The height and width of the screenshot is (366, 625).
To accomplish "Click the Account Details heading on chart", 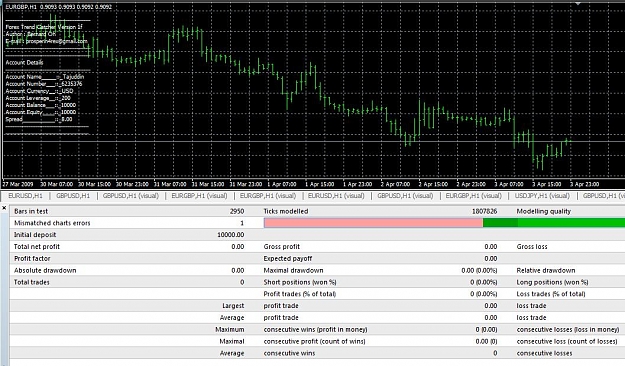I will [x=24, y=63].
